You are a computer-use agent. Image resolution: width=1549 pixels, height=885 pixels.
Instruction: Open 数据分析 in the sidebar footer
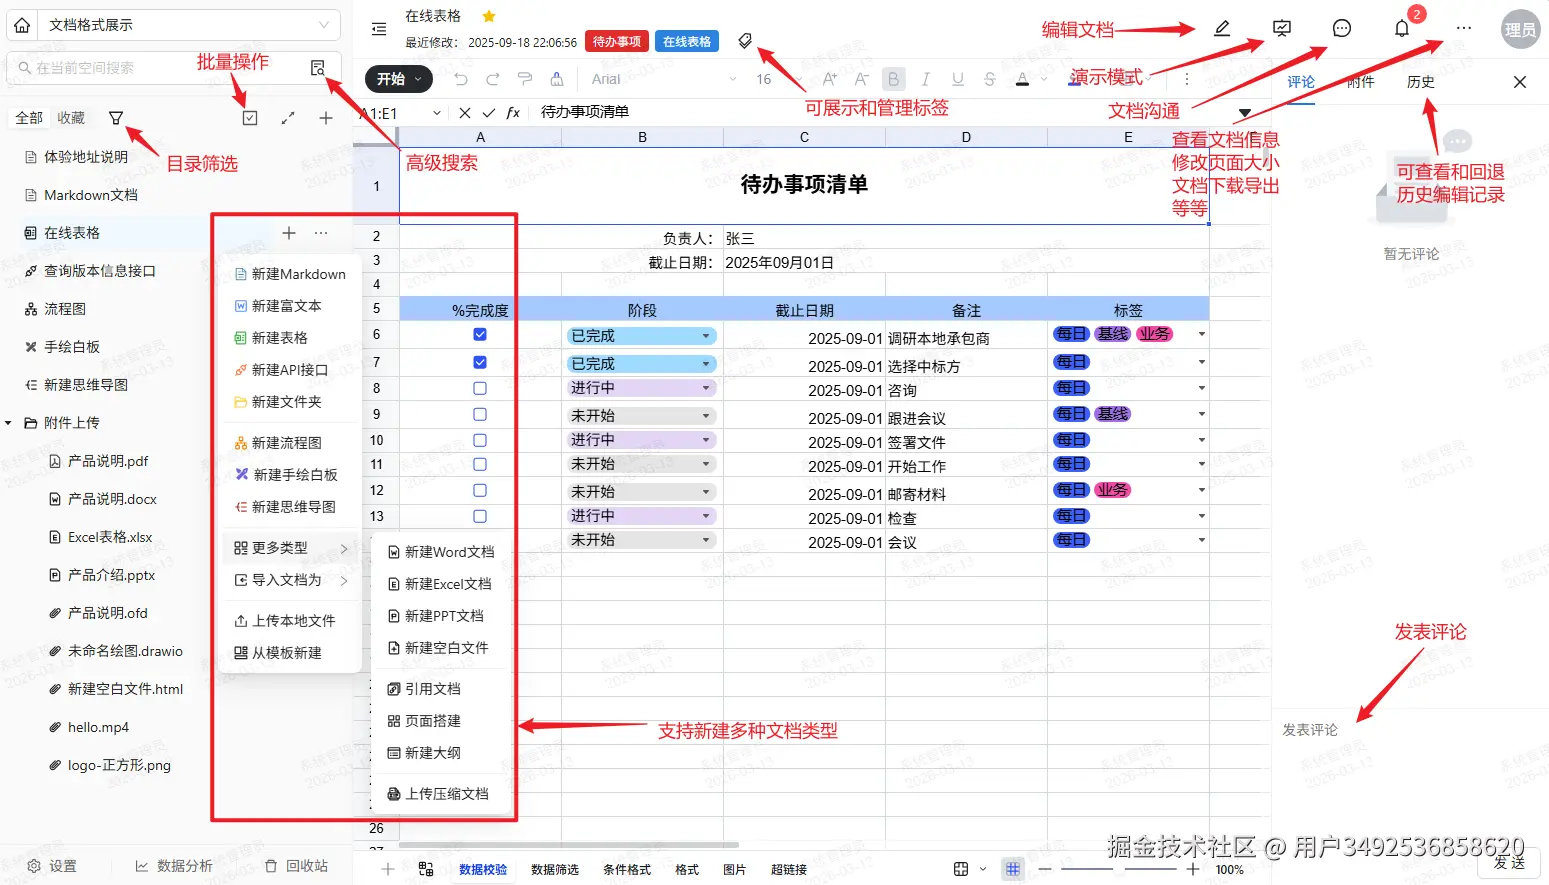pyautogui.click(x=174, y=866)
